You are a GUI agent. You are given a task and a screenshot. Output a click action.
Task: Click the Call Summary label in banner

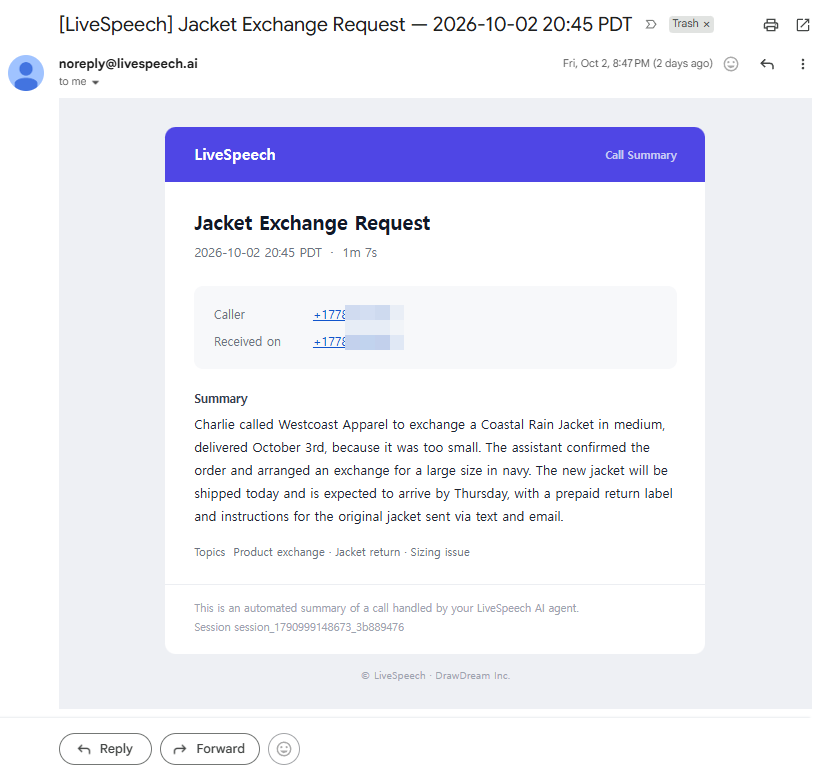point(641,155)
